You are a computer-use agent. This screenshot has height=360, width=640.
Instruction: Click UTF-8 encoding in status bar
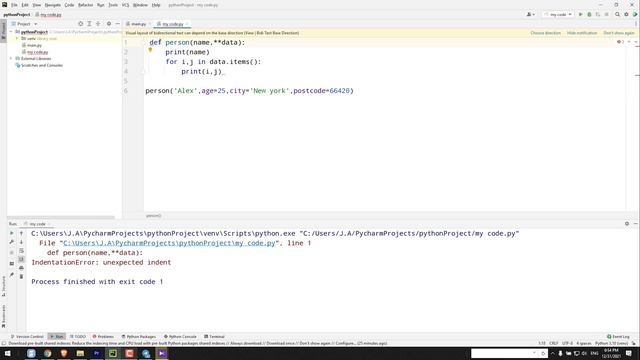[567, 343]
